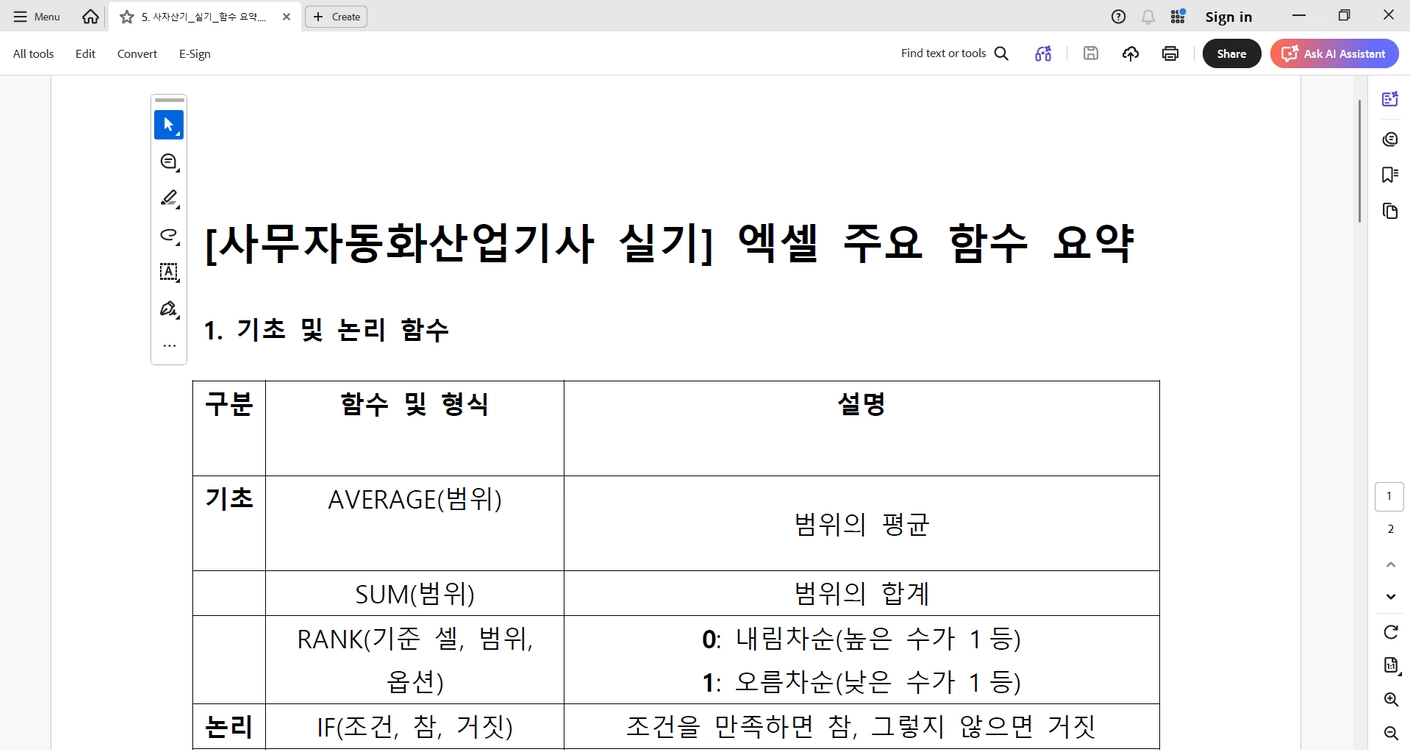Zoom out of the document
This screenshot has width=1410, height=750.
1390,733
